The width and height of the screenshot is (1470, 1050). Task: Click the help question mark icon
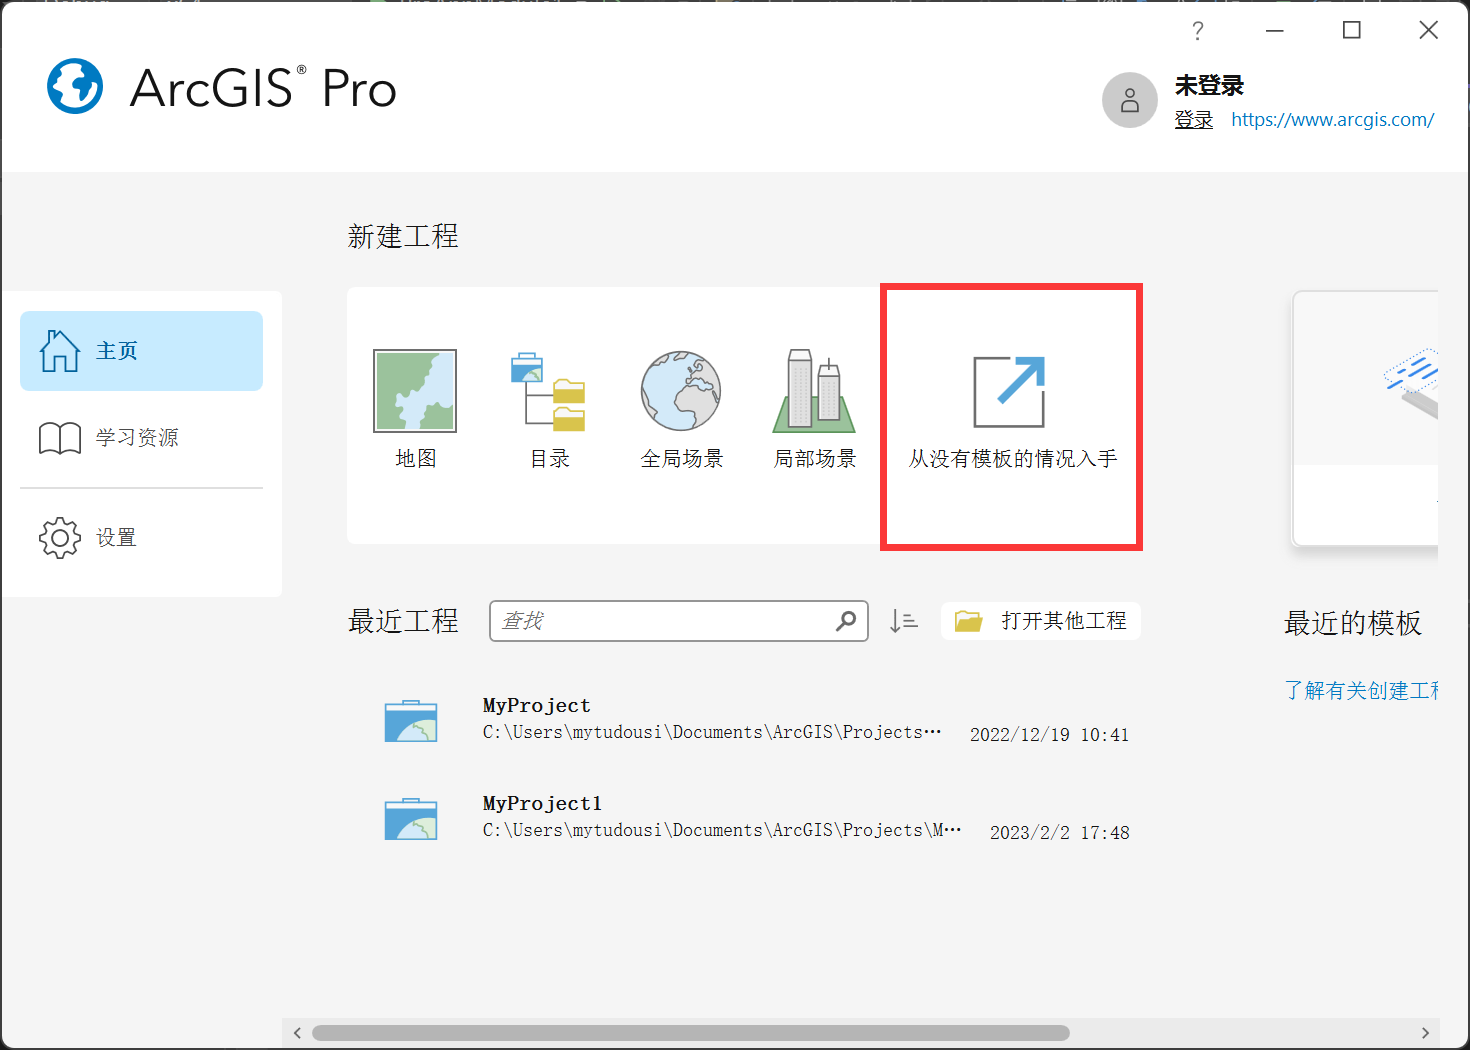pyautogui.click(x=1198, y=31)
